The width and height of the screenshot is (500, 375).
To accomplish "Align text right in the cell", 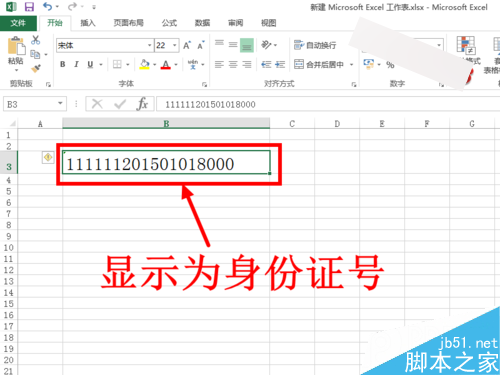I will pos(247,64).
